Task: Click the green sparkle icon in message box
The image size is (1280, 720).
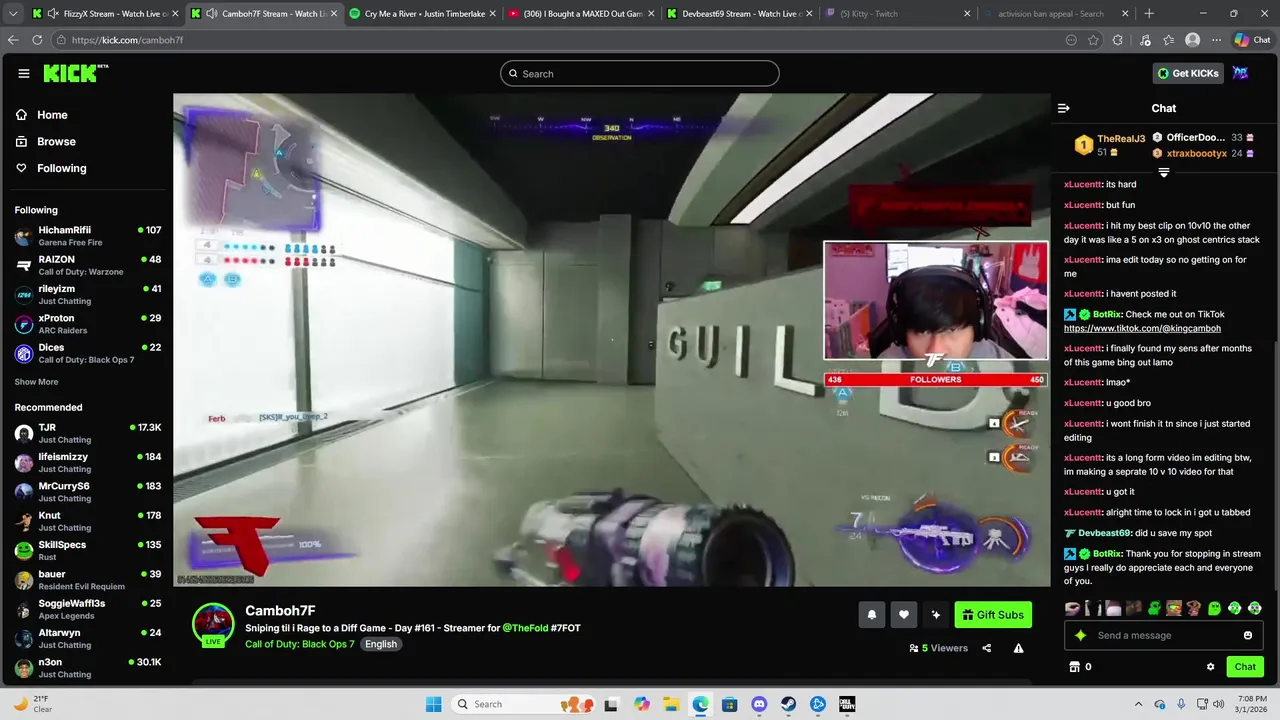Action: point(1080,635)
